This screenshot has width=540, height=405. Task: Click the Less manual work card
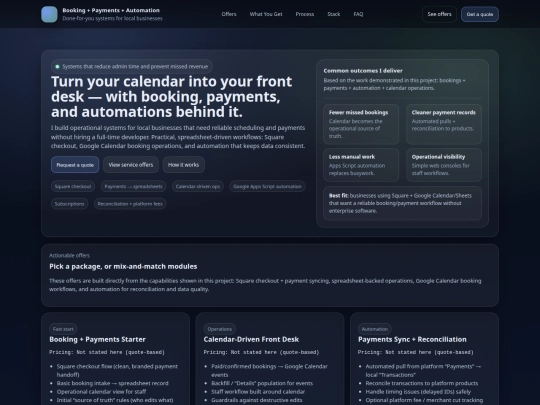click(x=361, y=165)
